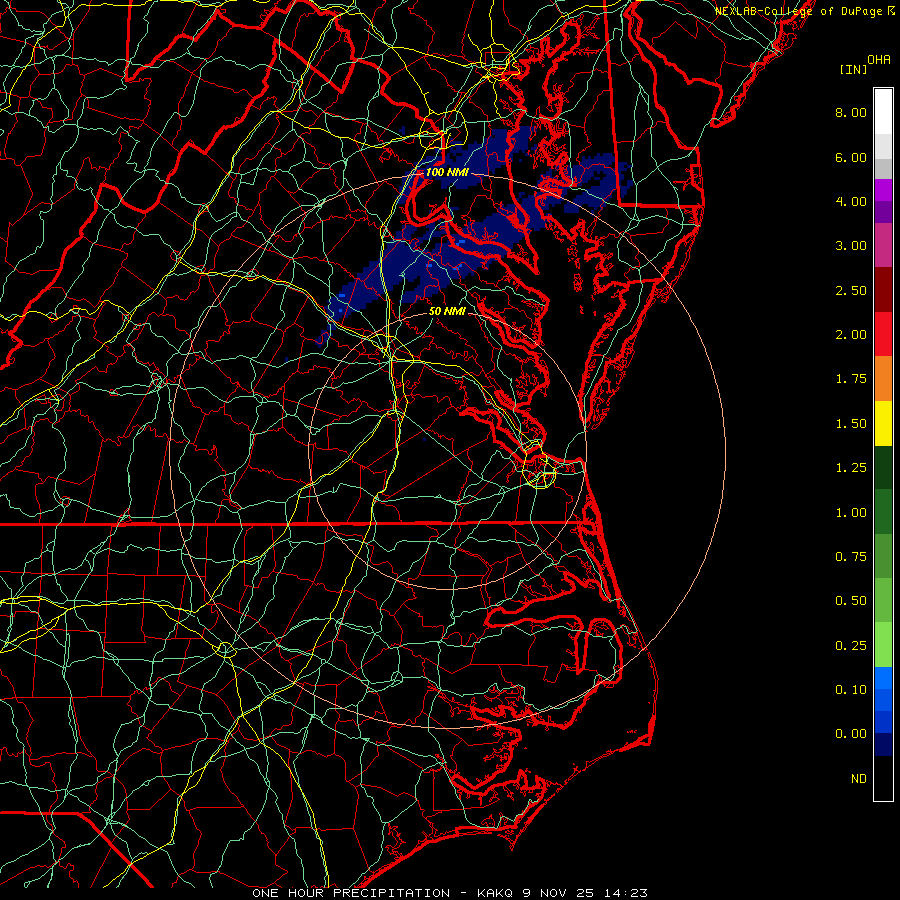
Task: Click the 50 NMI range ring label
Action: point(447,311)
